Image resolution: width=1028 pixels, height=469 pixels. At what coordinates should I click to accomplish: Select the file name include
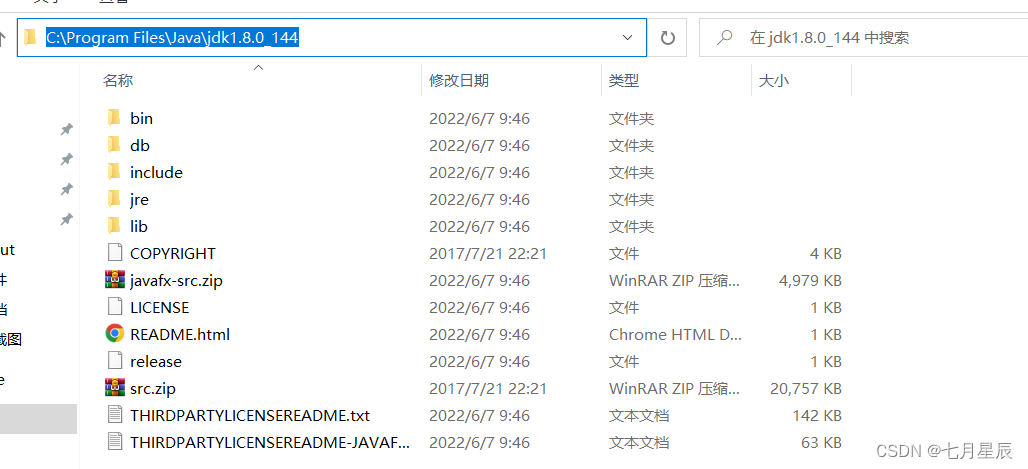point(156,173)
